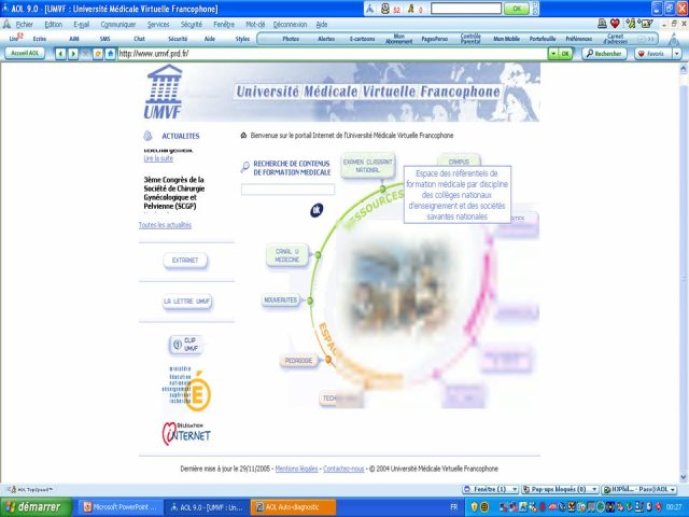Viewport: 689px width, 517px height.
Task: Click the Accueil AOL button
Action: coord(25,53)
